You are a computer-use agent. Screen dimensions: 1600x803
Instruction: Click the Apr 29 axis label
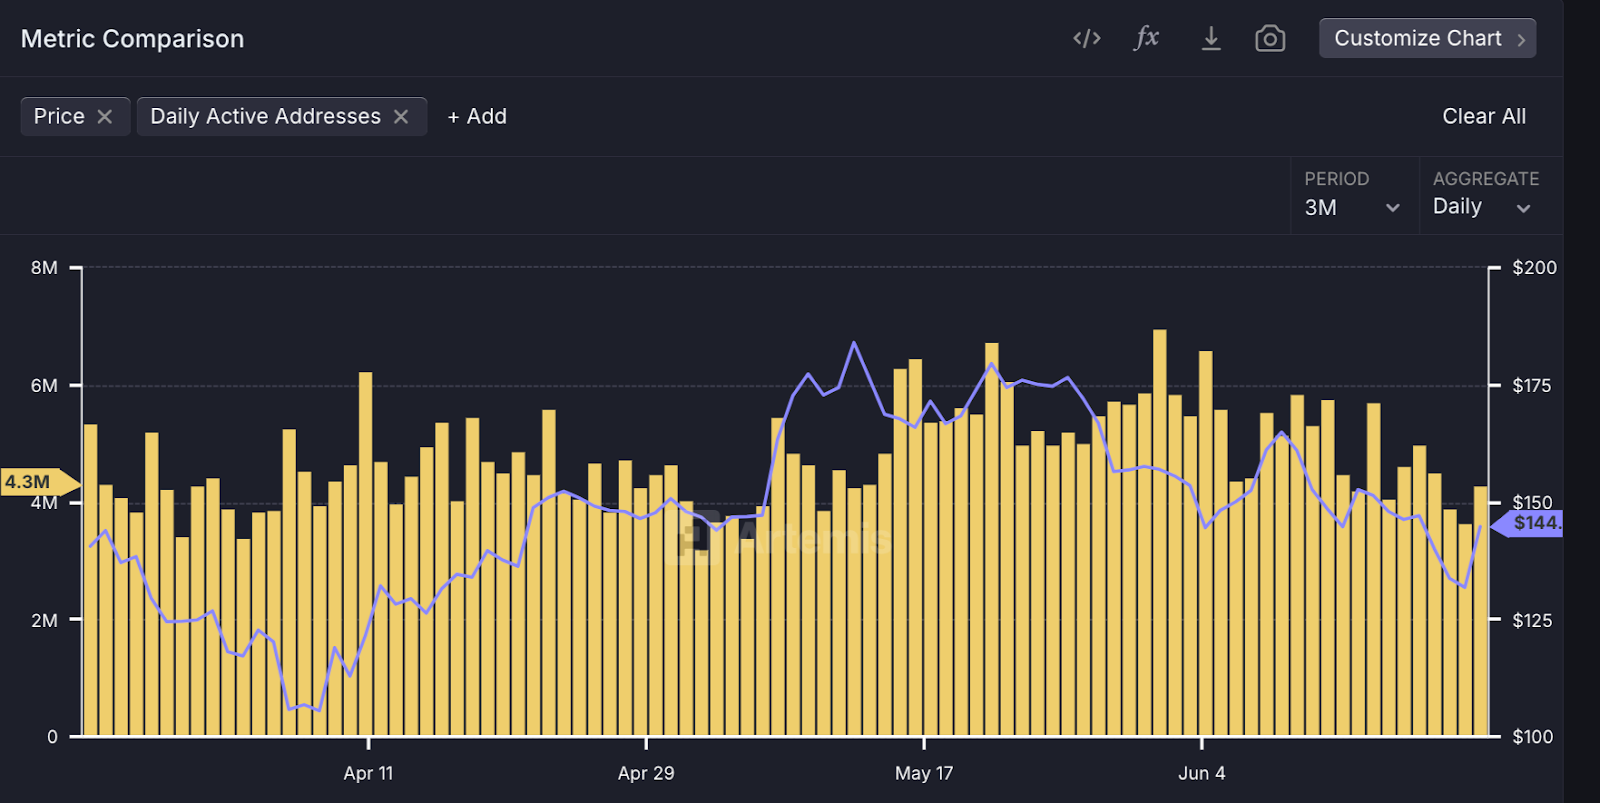point(646,773)
